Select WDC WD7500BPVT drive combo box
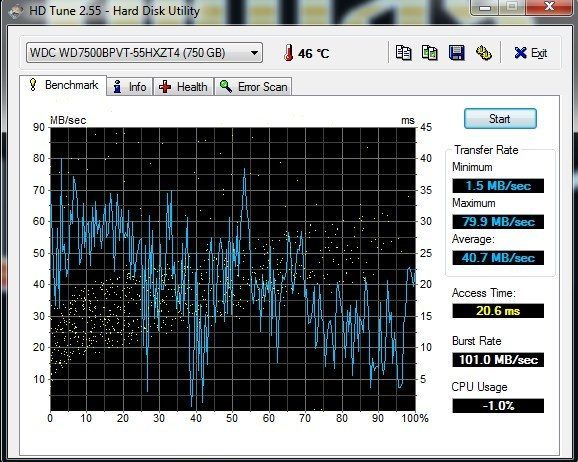Screen dimensions: 578x462 pyautogui.click(x=144, y=53)
